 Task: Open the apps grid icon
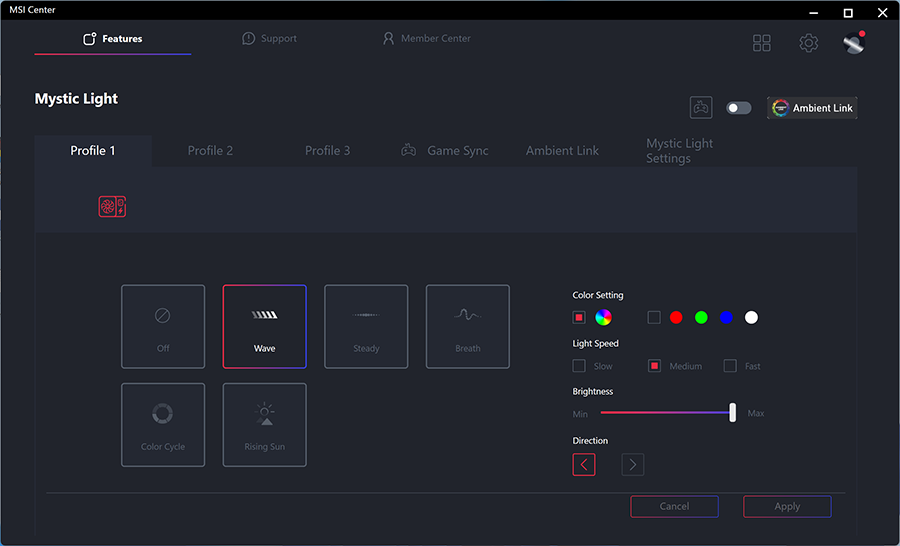pos(762,42)
